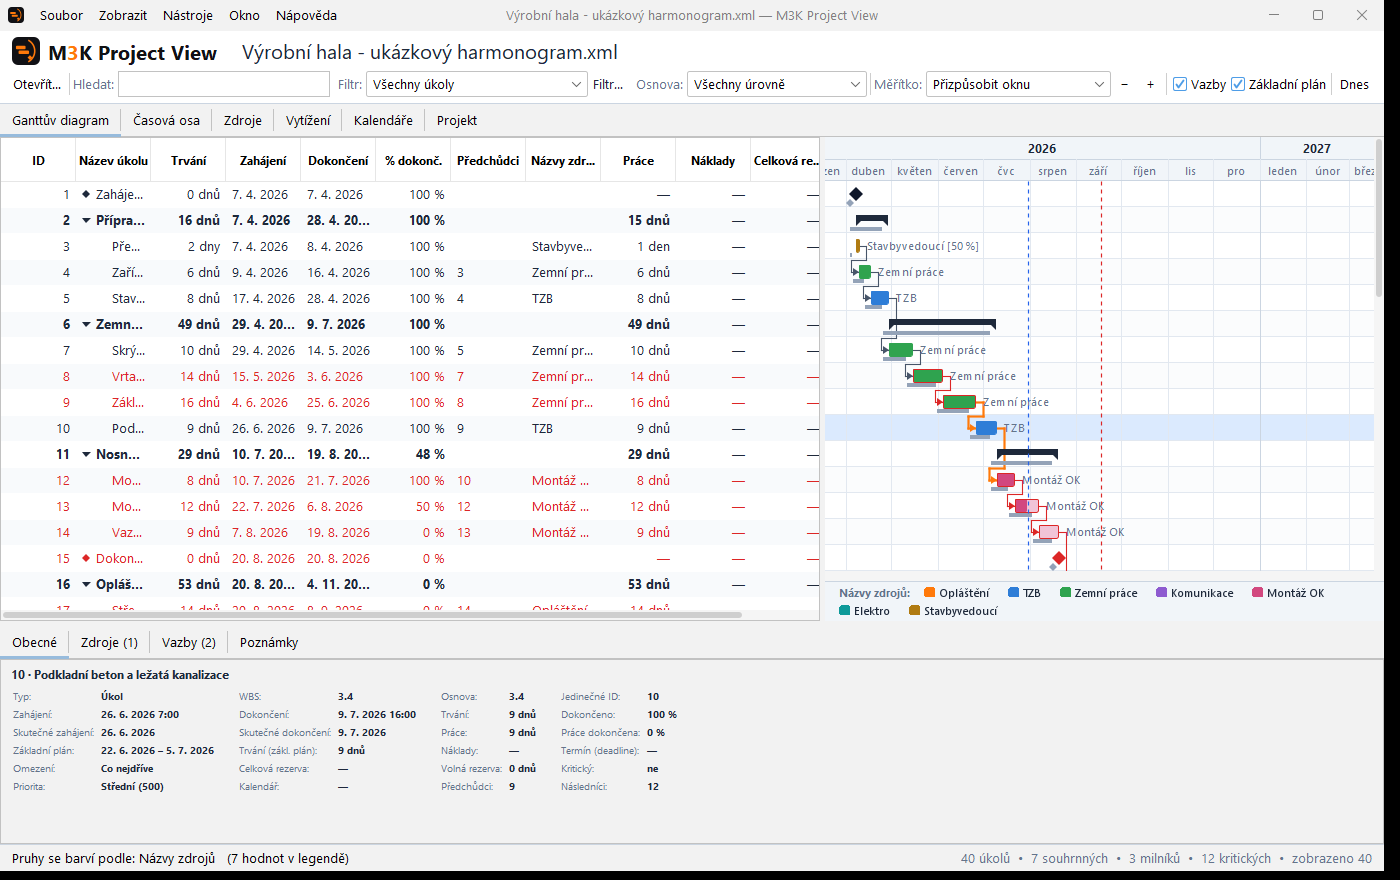1400x880 pixels.
Task: Open the Měřítko dropdown Přizpůsobit oknu
Action: click(x=1018, y=84)
